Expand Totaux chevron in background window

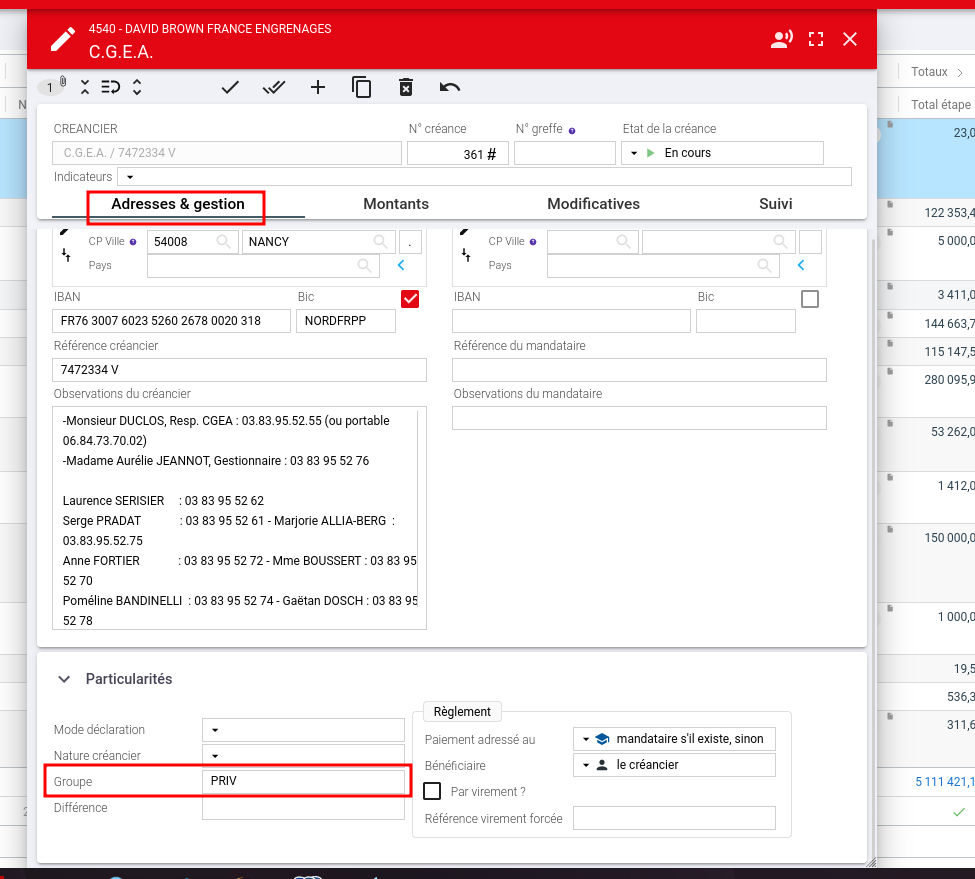click(960, 73)
